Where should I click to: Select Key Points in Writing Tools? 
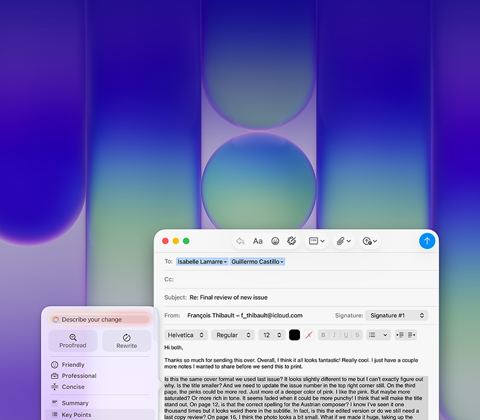[100, 415]
